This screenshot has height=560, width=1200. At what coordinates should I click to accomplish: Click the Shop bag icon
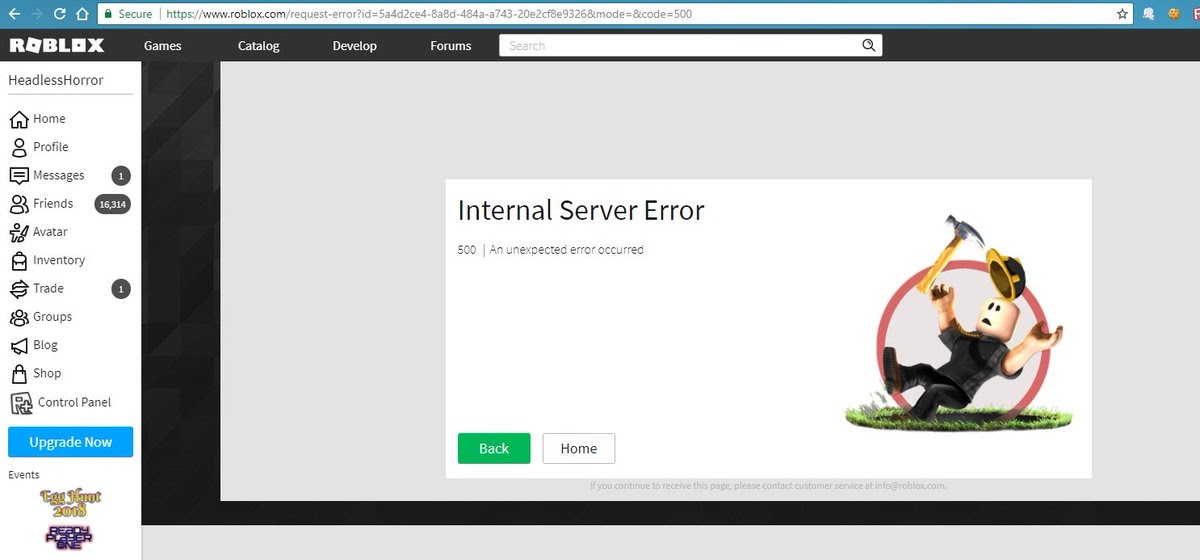point(18,373)
